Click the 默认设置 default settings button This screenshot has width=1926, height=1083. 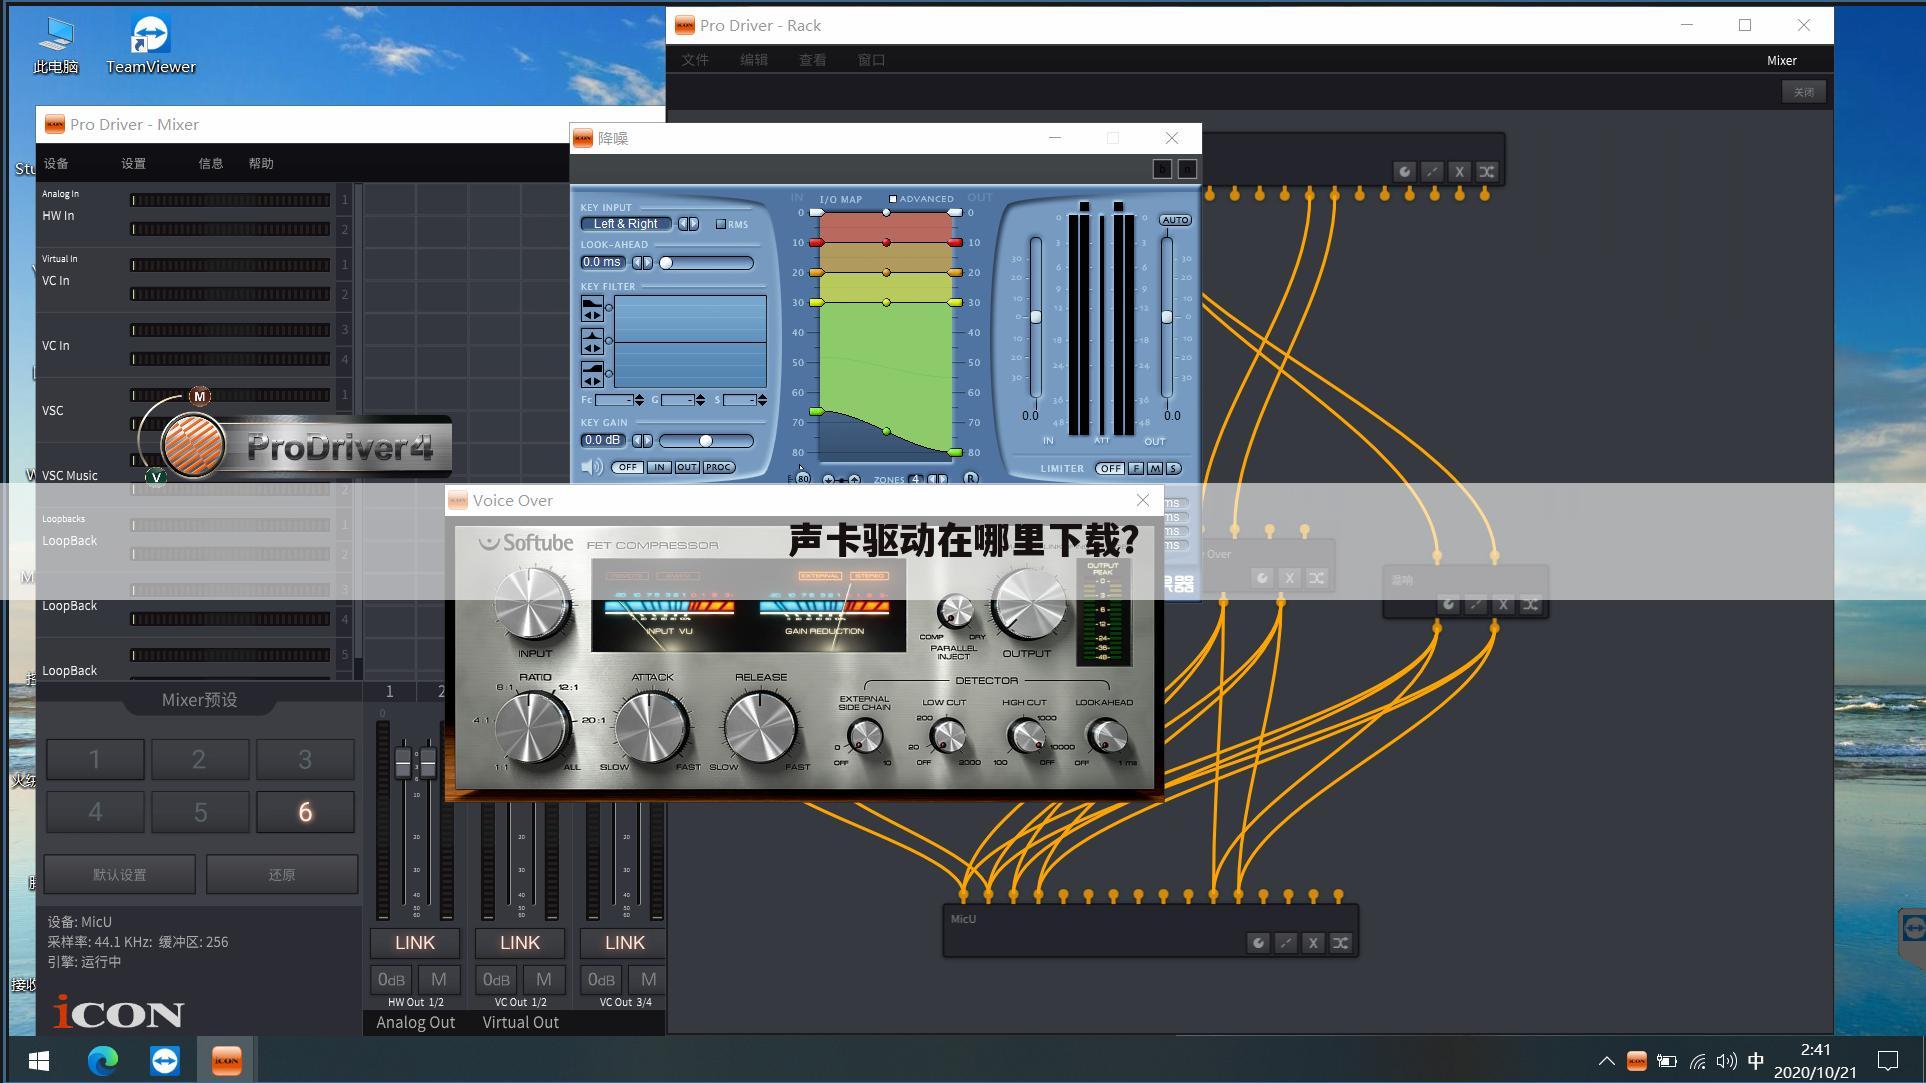coord(120,875)
